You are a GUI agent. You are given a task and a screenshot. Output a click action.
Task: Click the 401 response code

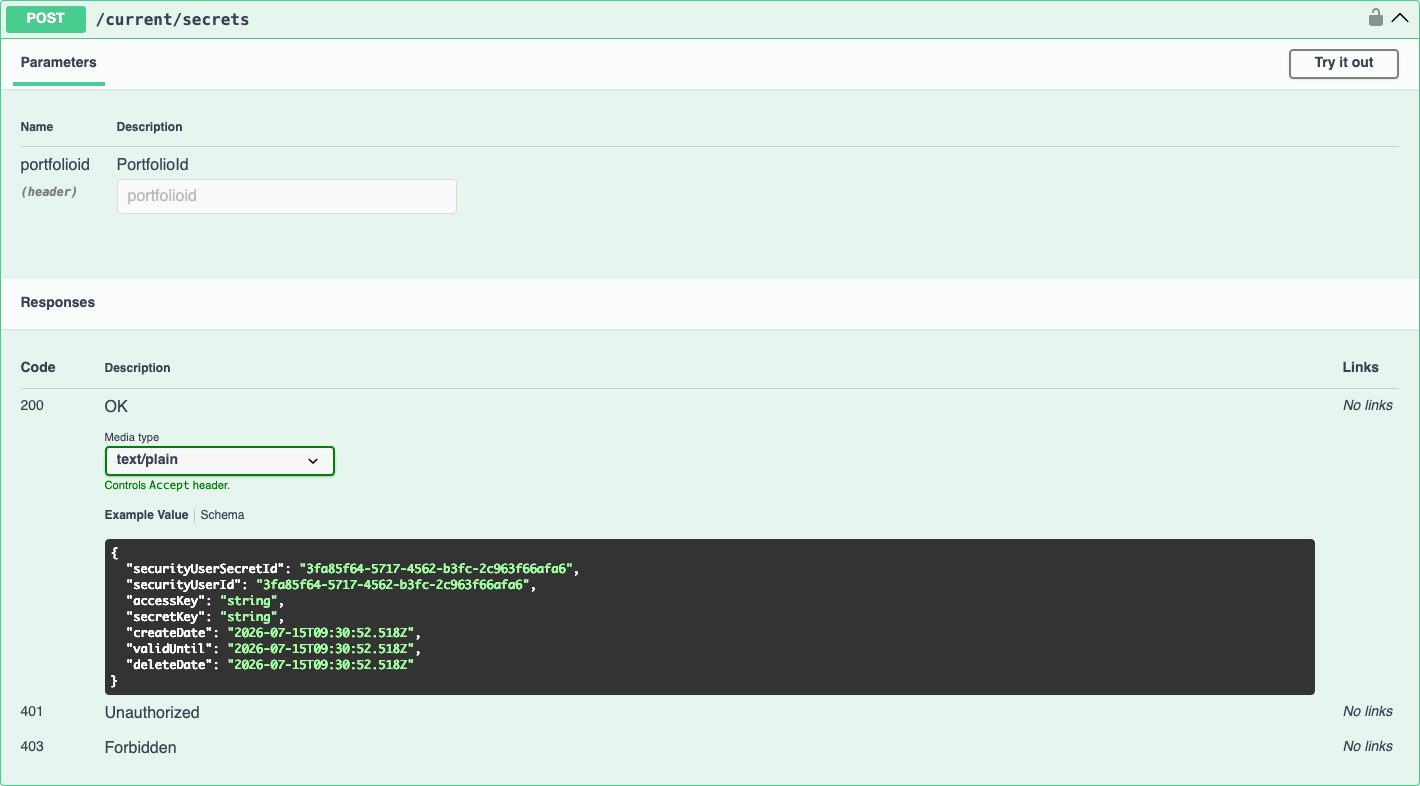(x=32, y=712)
